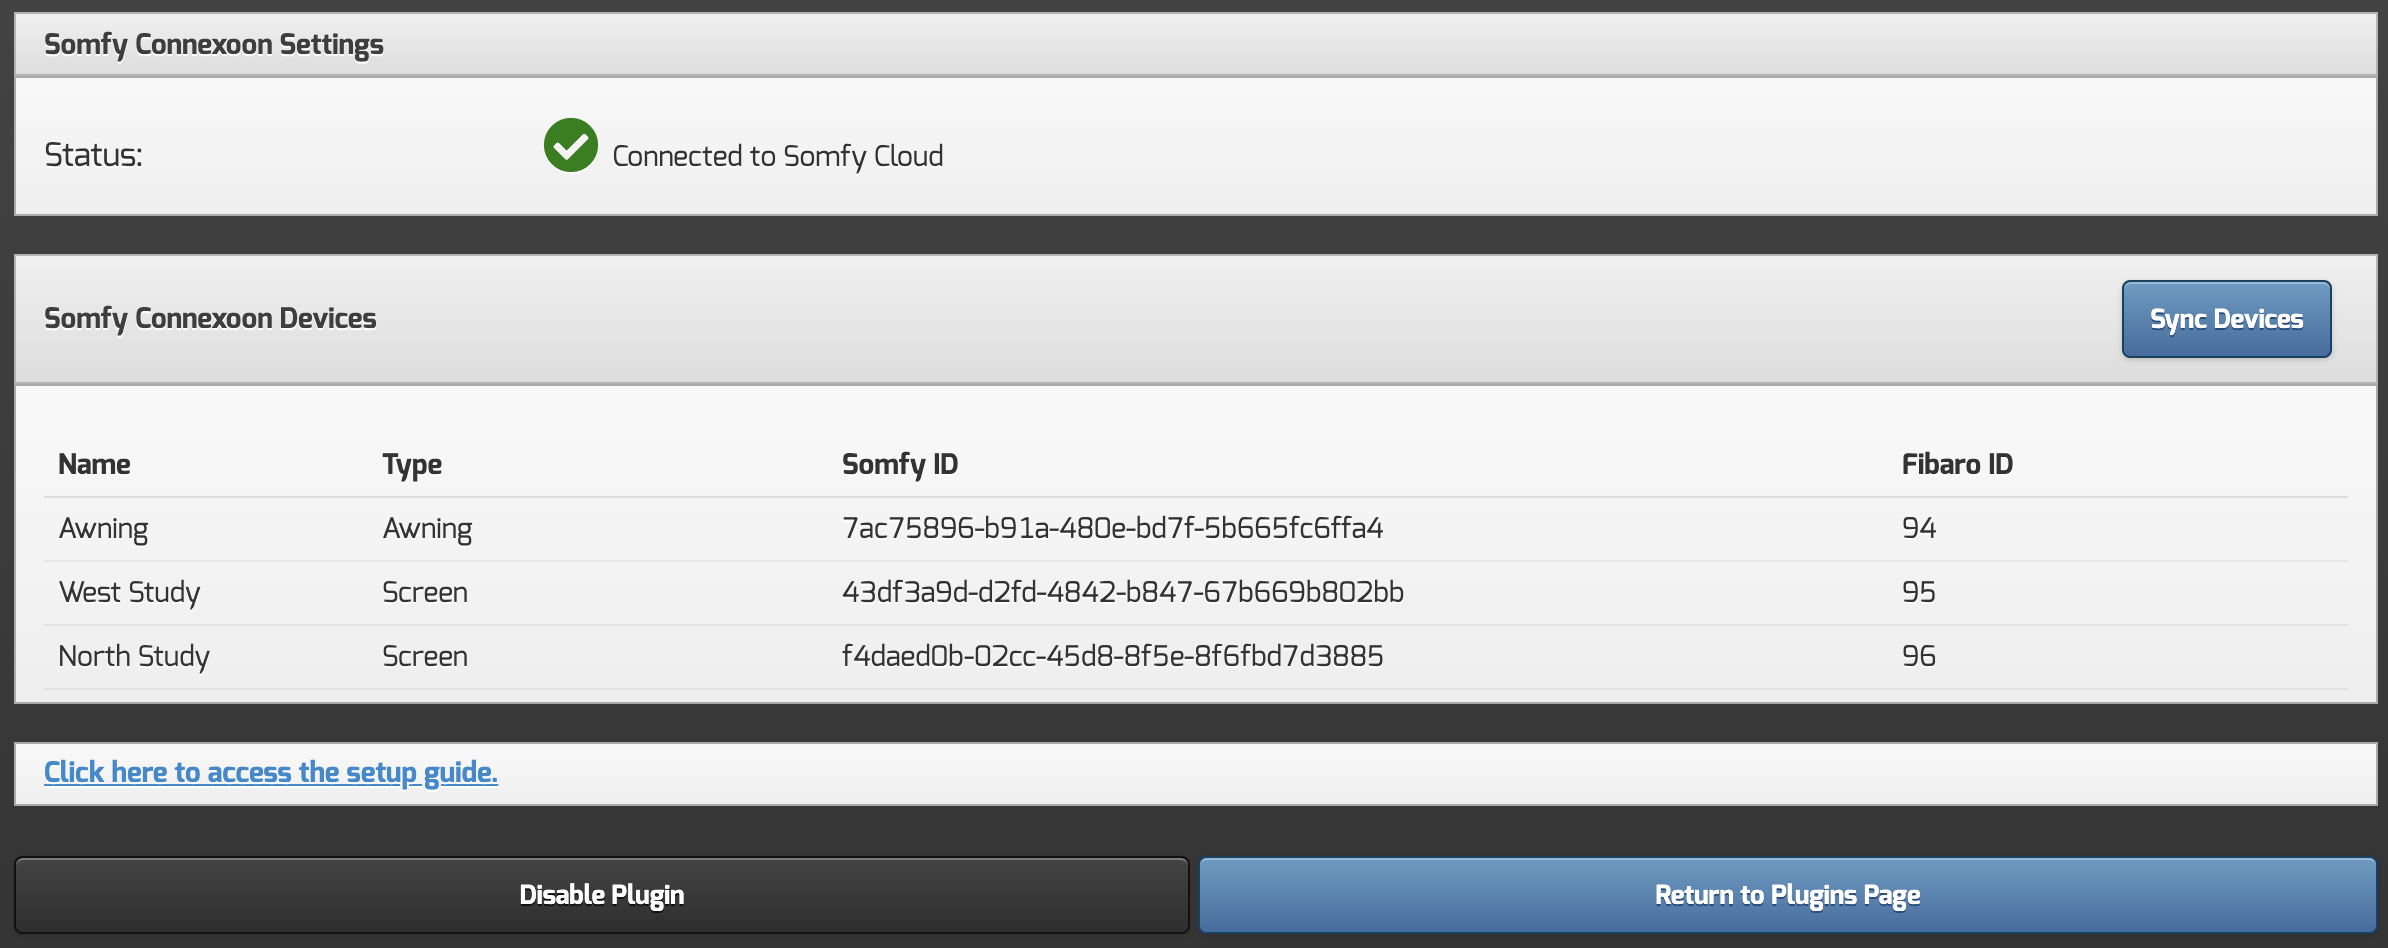Image resolution: width=2388 pixels, height=948 pixels.
Task: Click the Disable Plugin button
Action: point(601,895)
